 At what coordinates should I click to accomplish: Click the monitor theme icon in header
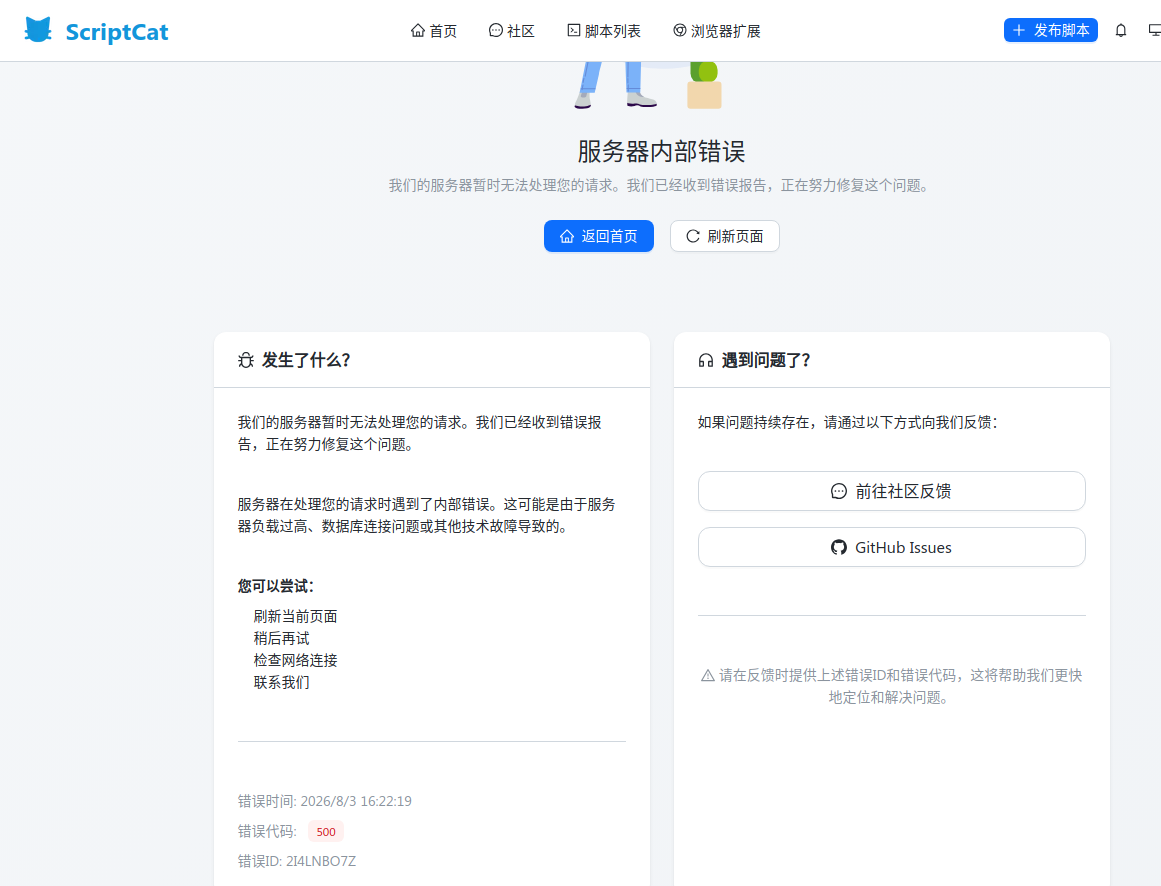point(1154,30)
